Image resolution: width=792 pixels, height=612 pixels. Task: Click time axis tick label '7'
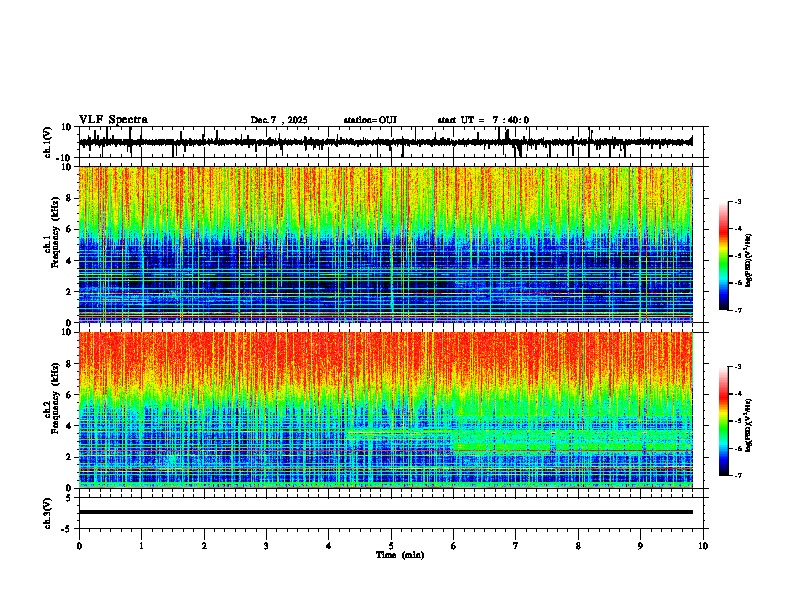[x=516, y=546]
